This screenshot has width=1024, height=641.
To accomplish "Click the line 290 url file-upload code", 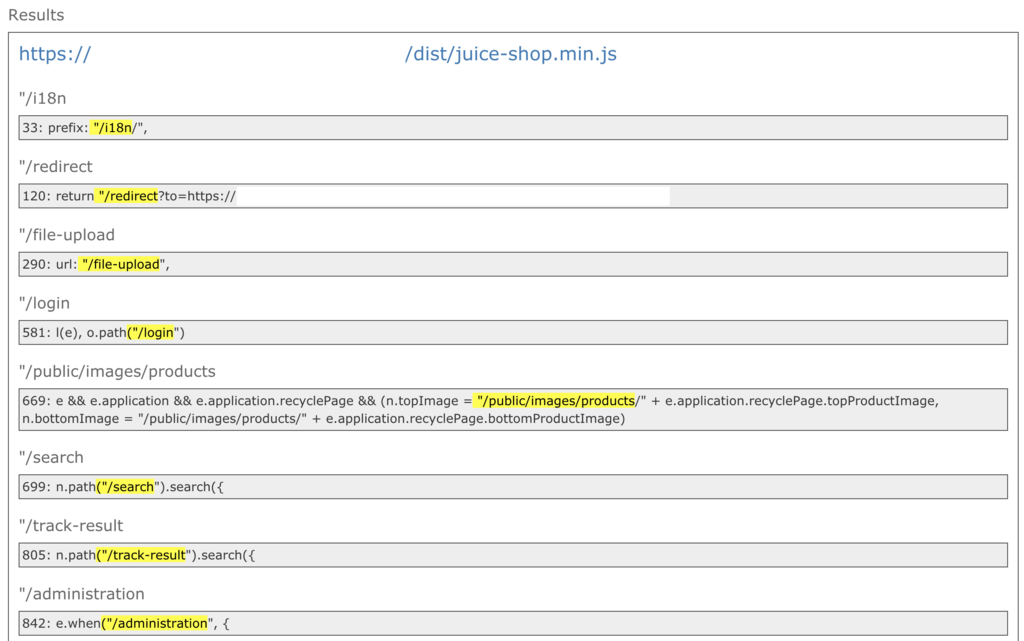I will pyautogui.click(x=513, y=264).
